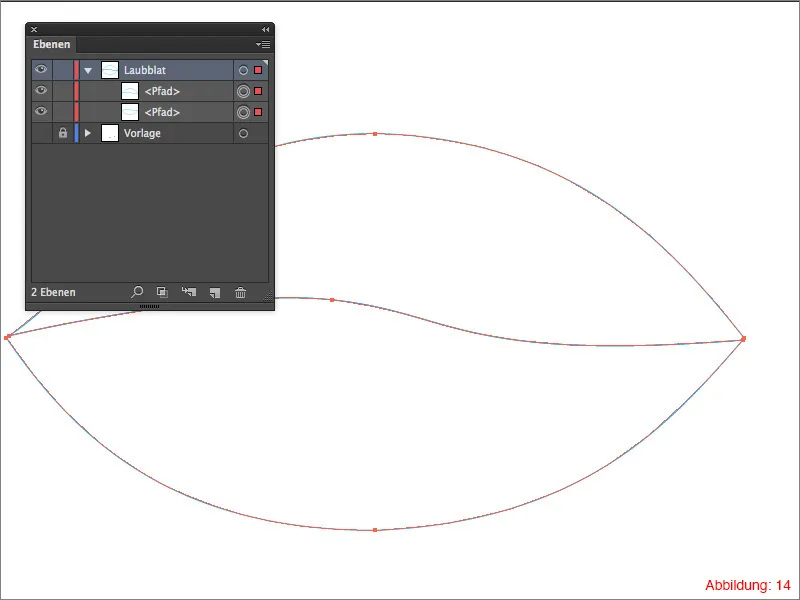Click the panel bottom drag handle bar
This screenshot has height=600, width=800.
[x=149, y=307]
